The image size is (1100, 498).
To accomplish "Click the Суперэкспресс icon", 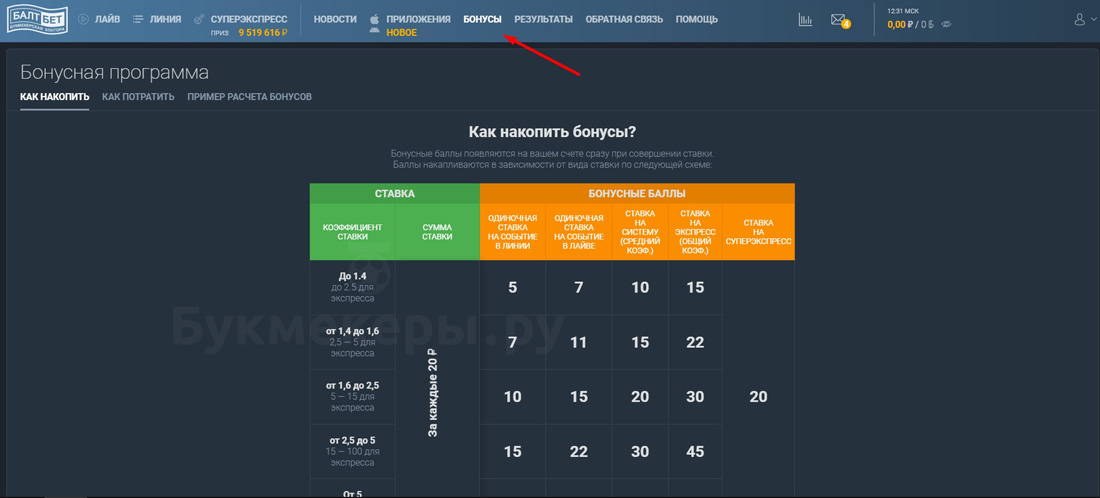I will 199,19.
